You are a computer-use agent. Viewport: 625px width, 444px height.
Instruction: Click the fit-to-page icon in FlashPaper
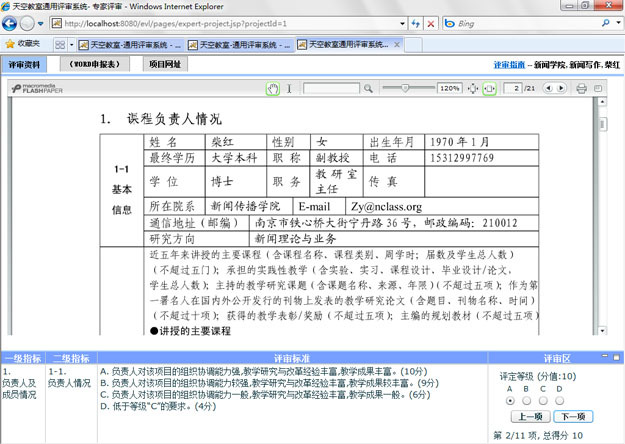click(473, 88)
